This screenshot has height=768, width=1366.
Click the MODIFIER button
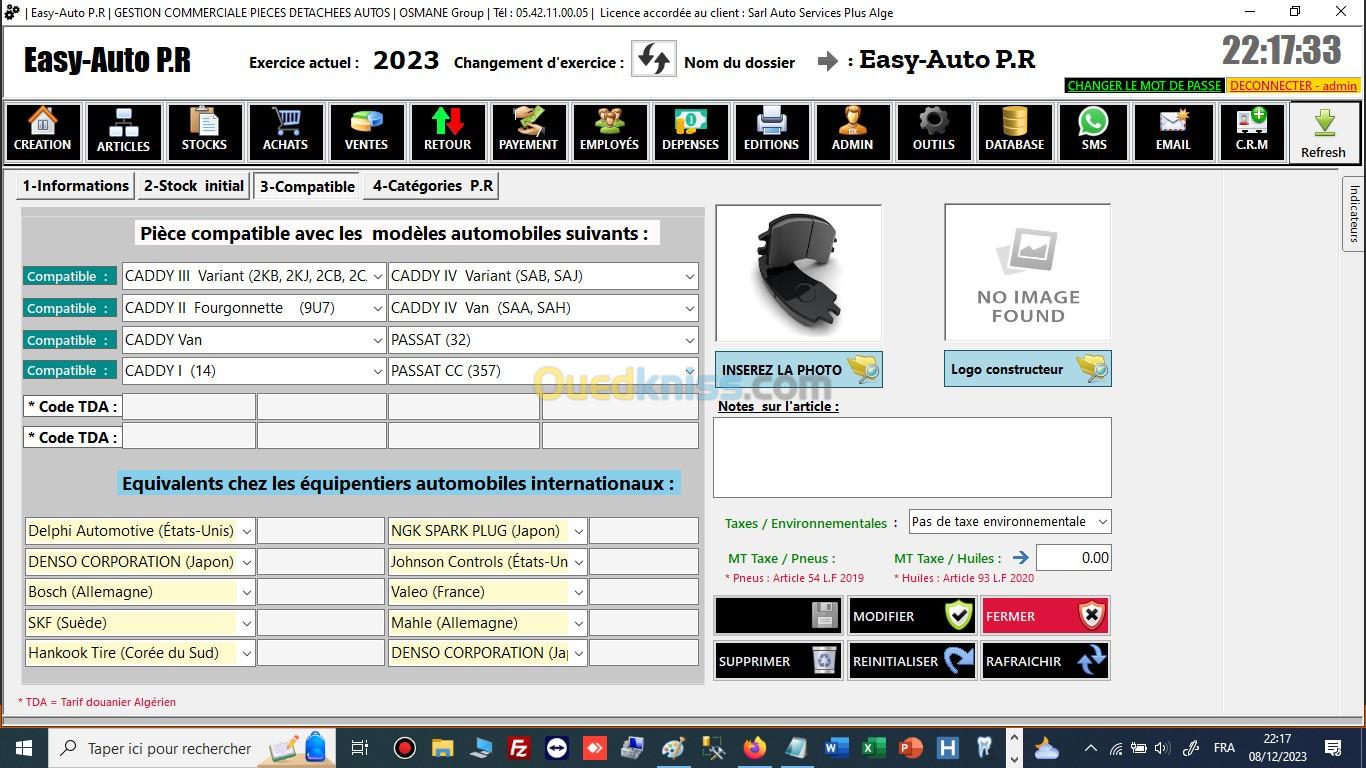point(911,616)
